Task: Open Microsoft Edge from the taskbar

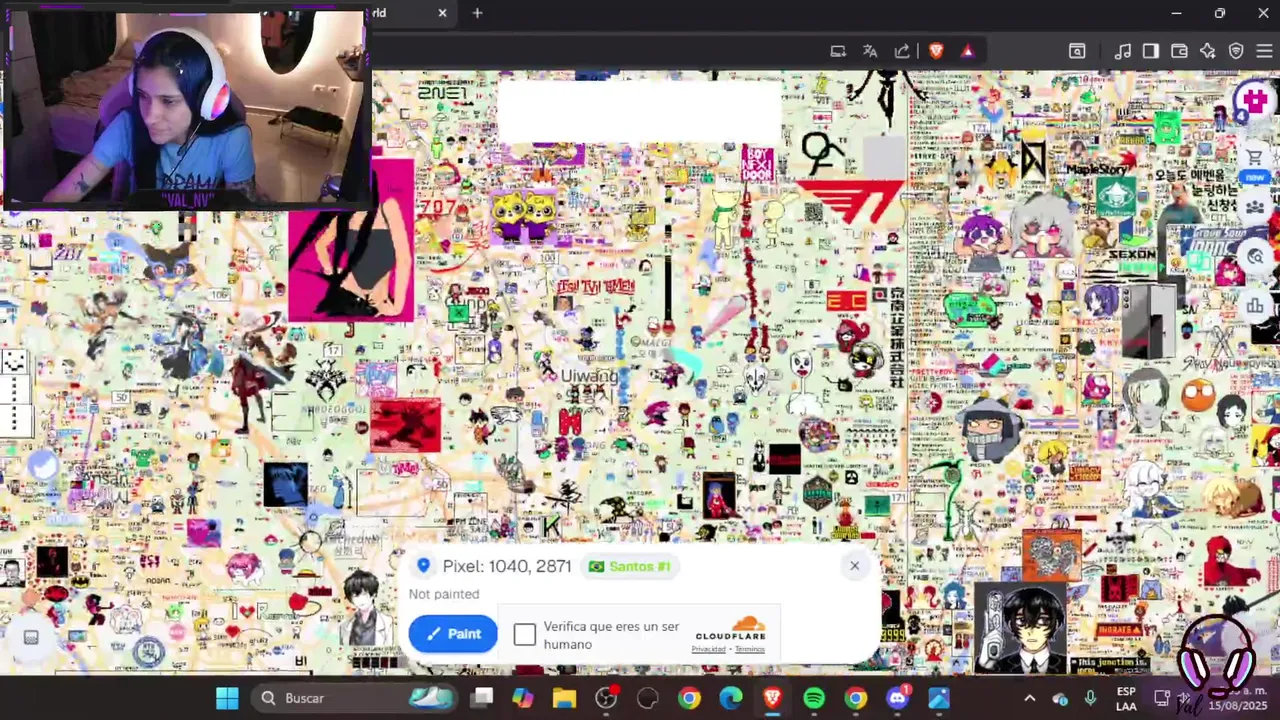Action: tap(731, 698)
